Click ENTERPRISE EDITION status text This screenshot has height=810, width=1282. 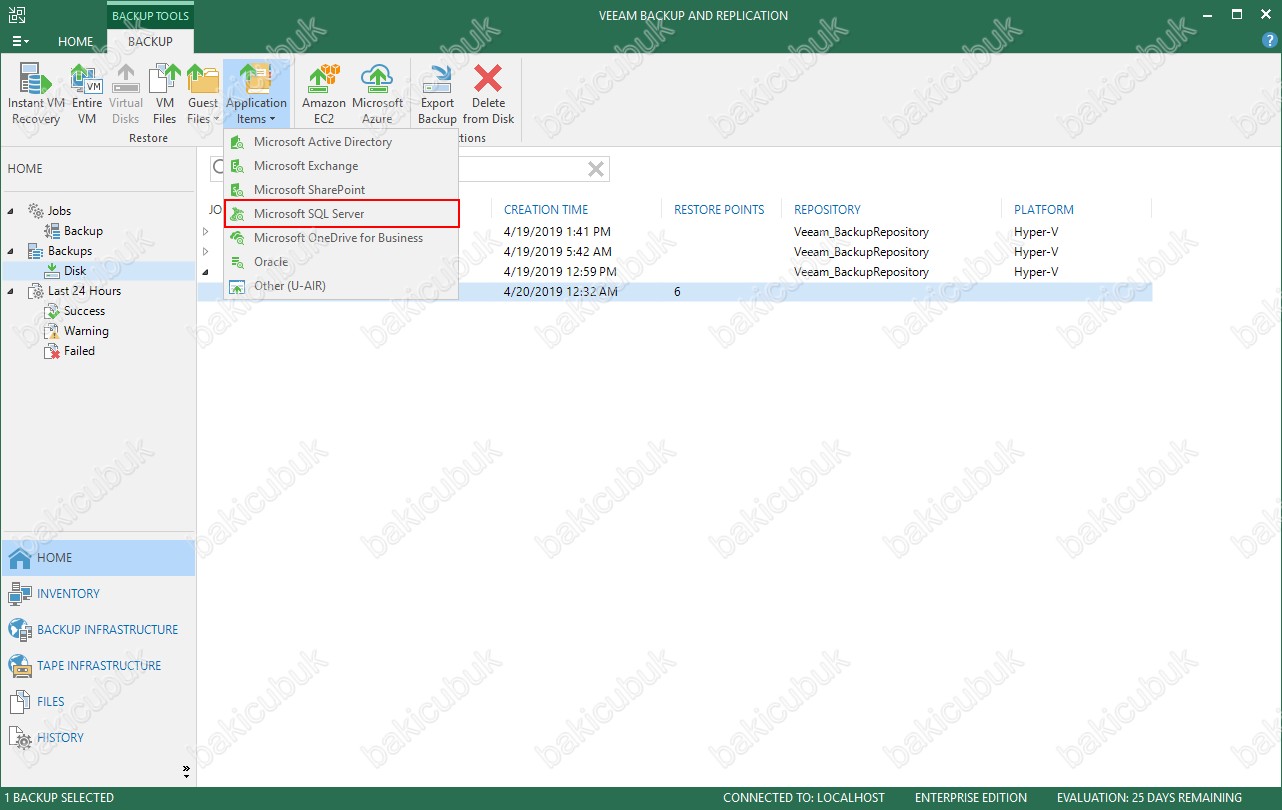pyautogui.click(x=971, y=798)
